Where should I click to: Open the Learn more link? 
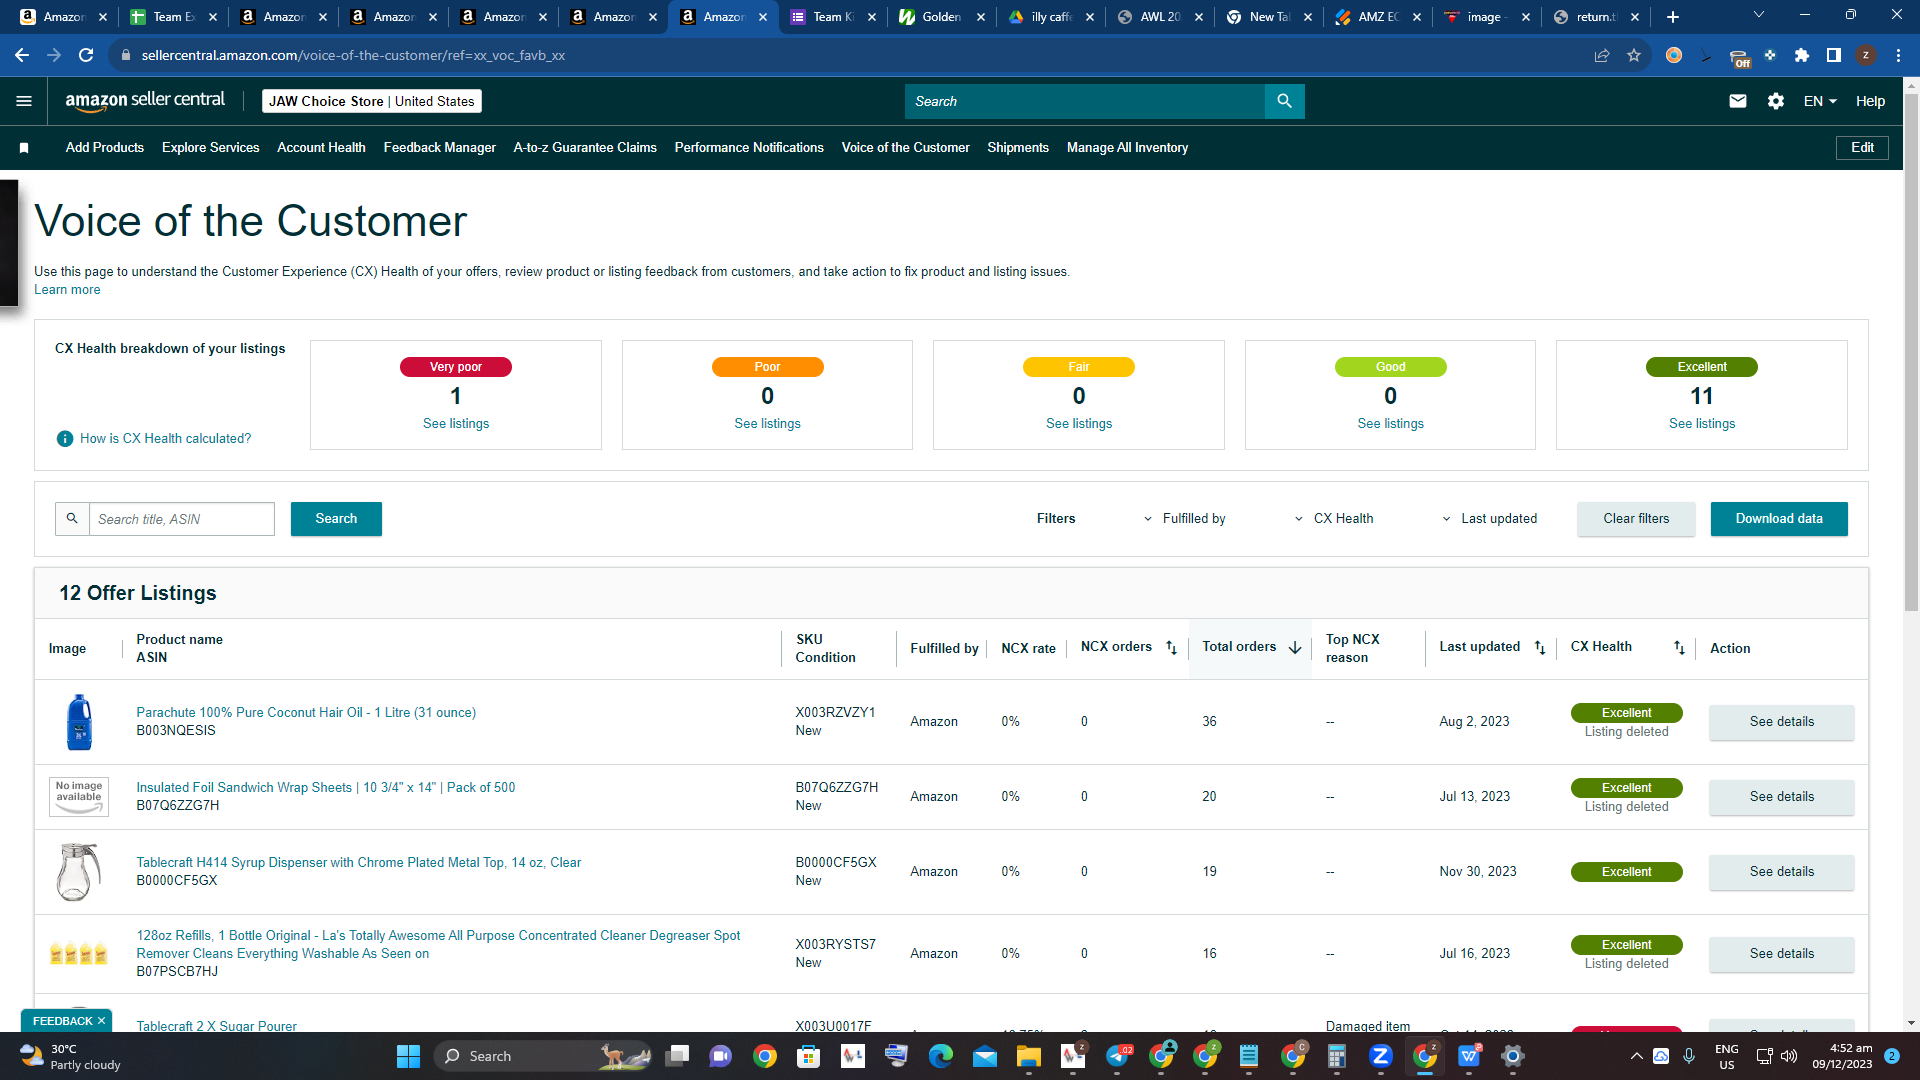(x=67, y=290)
